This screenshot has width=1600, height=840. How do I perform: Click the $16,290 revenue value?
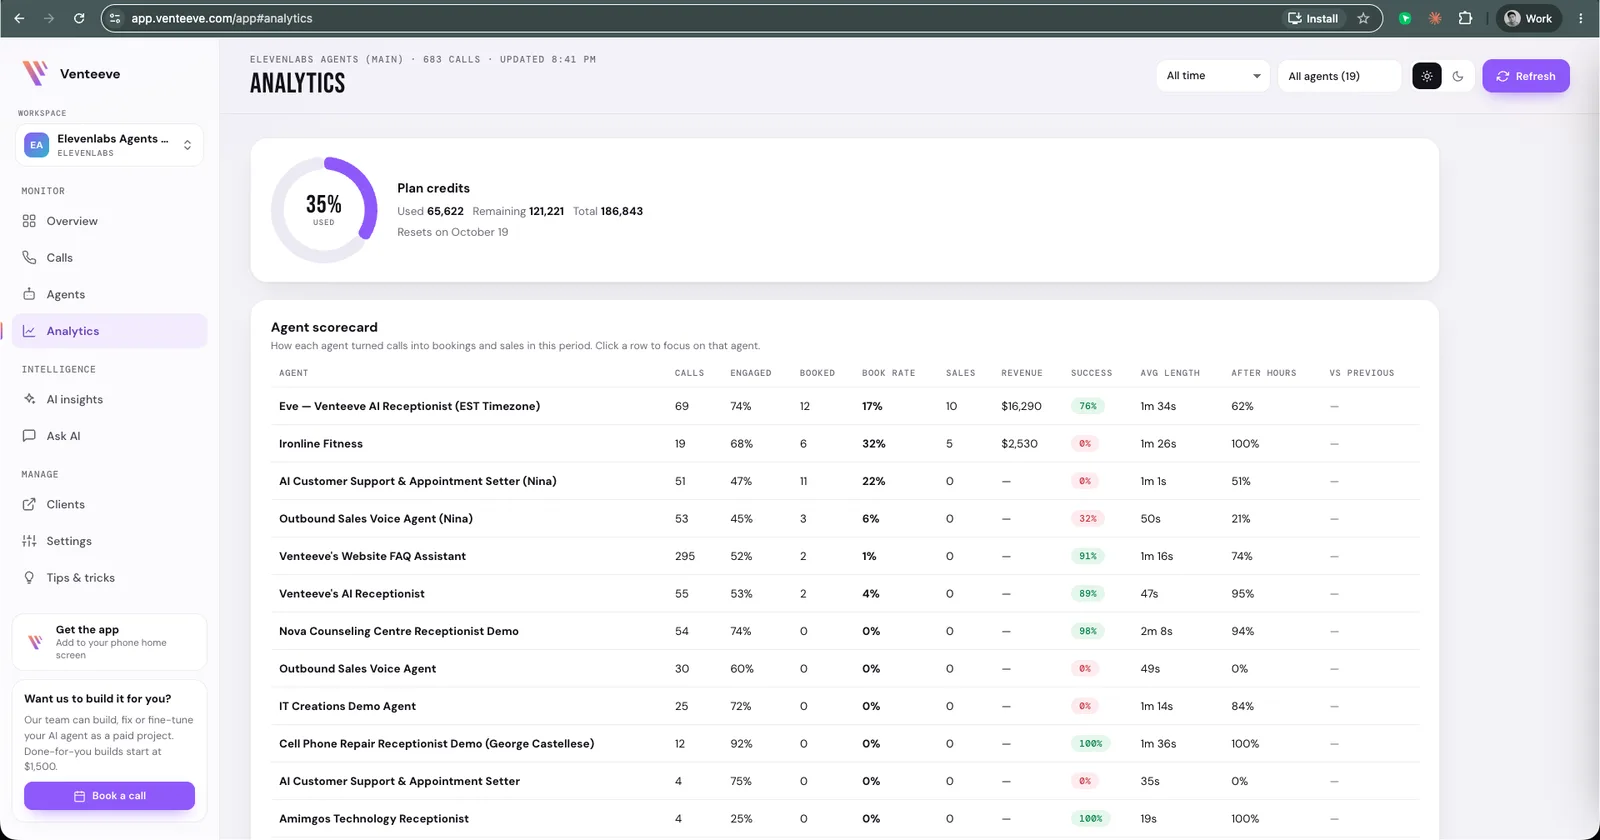(1021, 406)
